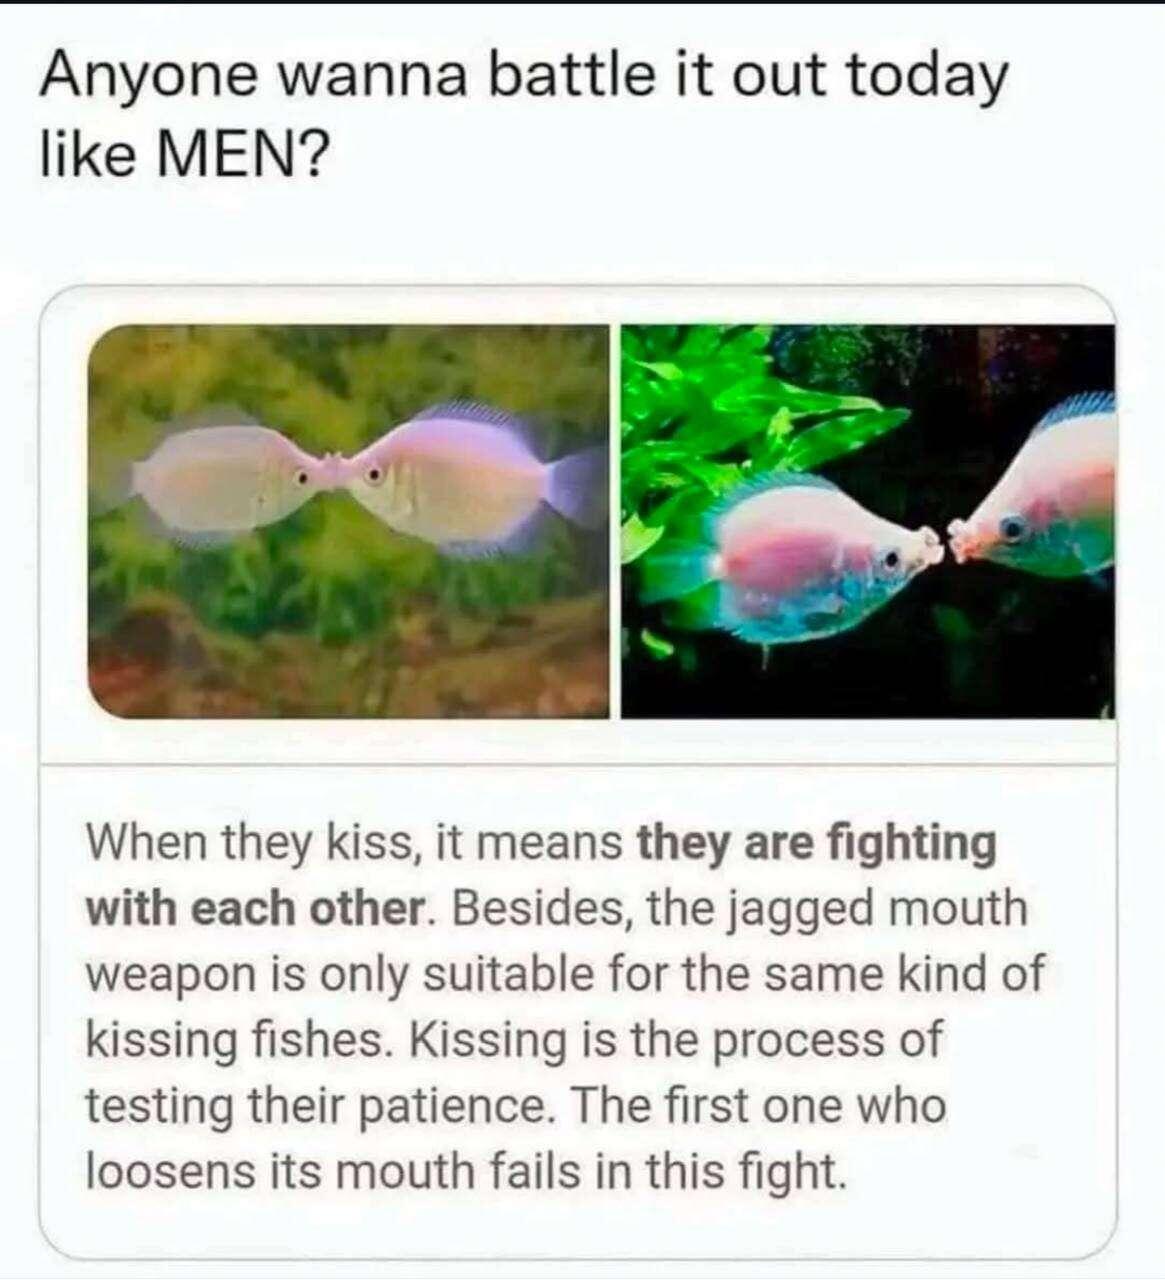
Task: Click the 'loosens its mouth fails' final line
Action: tap(465, 1171)
